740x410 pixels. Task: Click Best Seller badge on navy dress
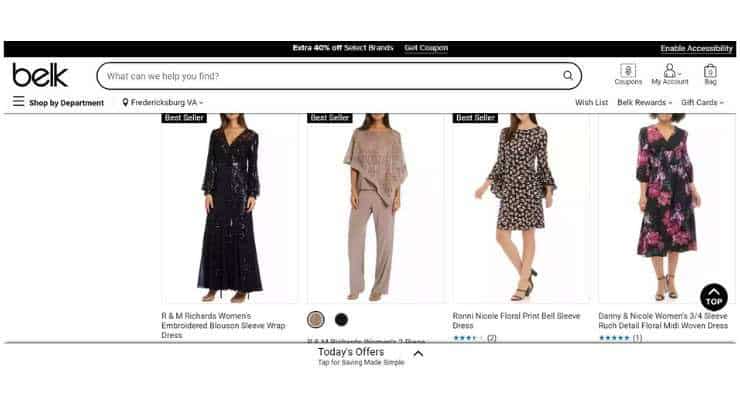coord(184,117)
